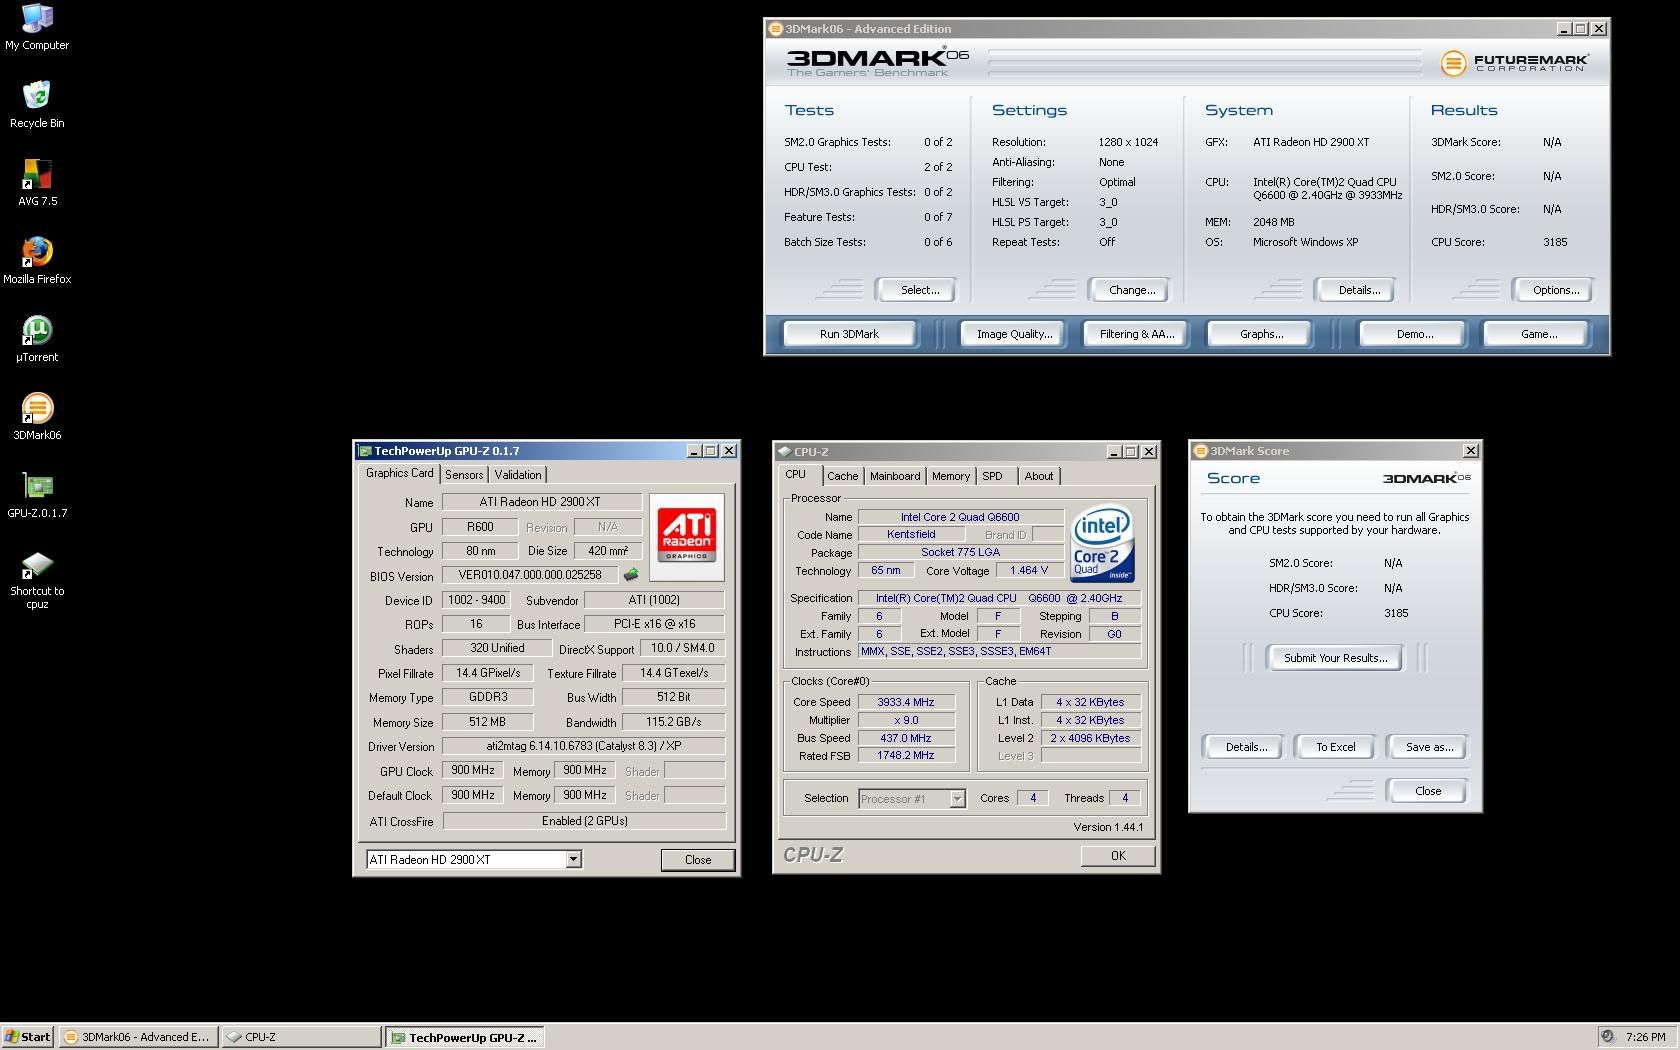
Task: Launch AVG 7.5 desktop icon
Action: (x=37, y=182)
